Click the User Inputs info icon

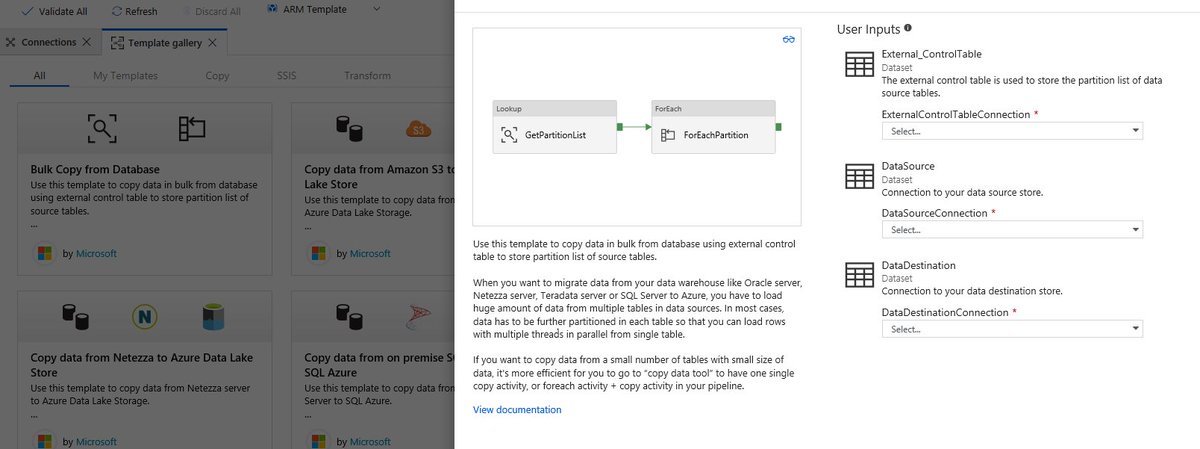tap(908, 29)
